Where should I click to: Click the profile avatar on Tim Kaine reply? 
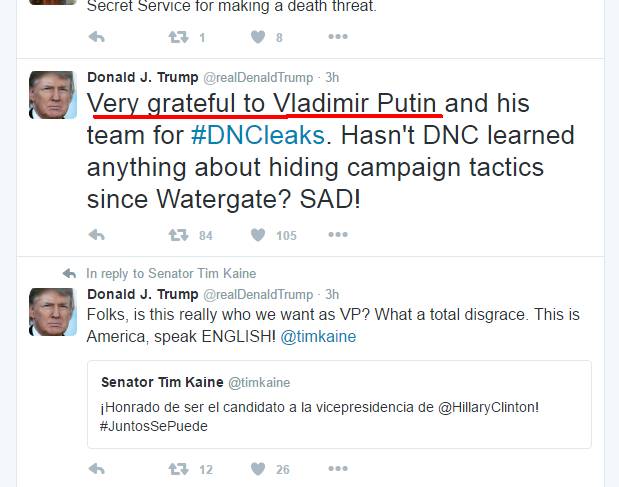point(53,311)
